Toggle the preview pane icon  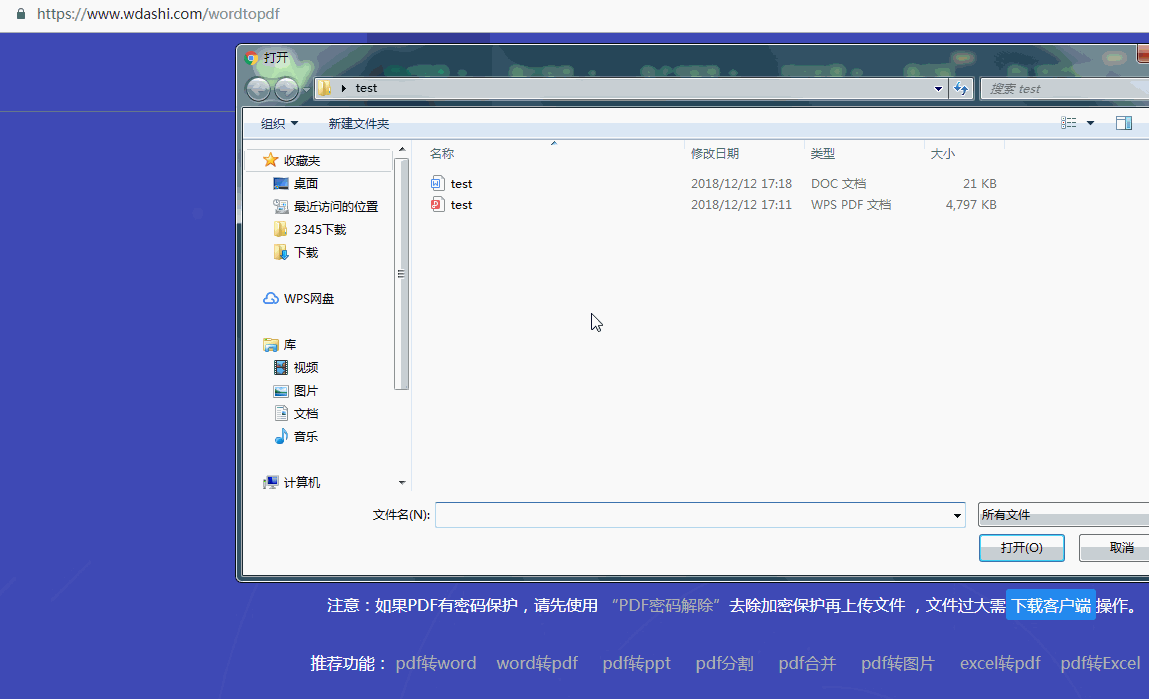[x=1123, y=123]
